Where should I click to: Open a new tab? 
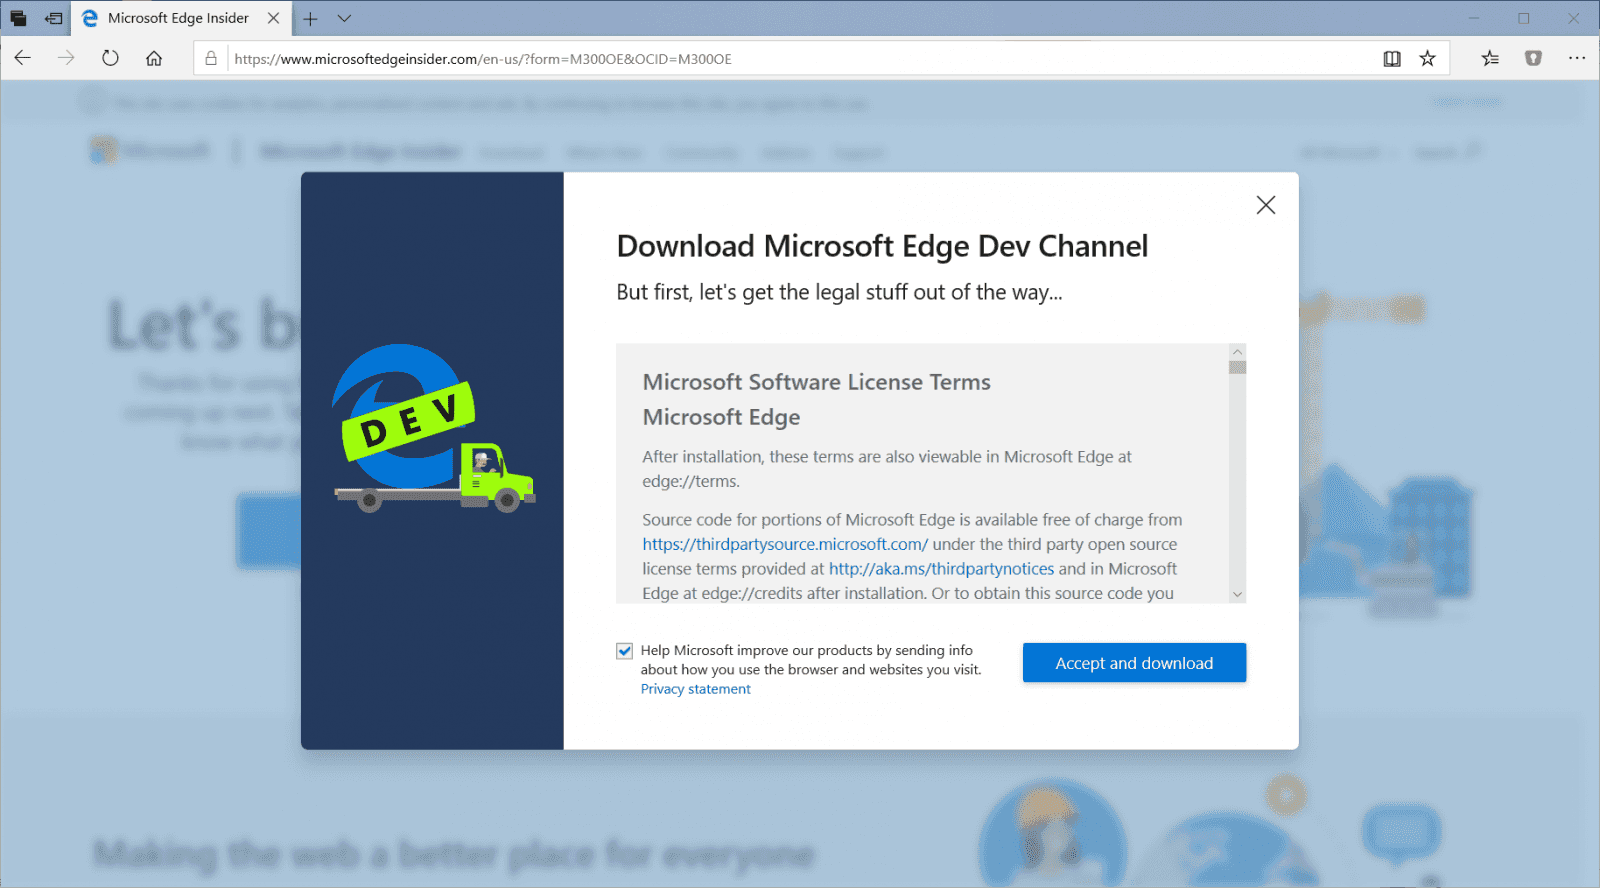pyautogui.click(x=310, y=19)
